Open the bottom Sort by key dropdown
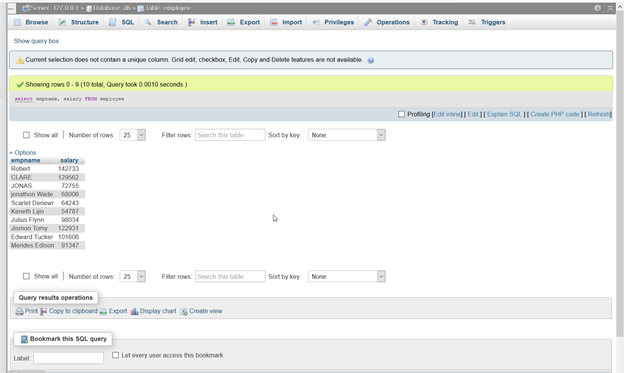 347,276
